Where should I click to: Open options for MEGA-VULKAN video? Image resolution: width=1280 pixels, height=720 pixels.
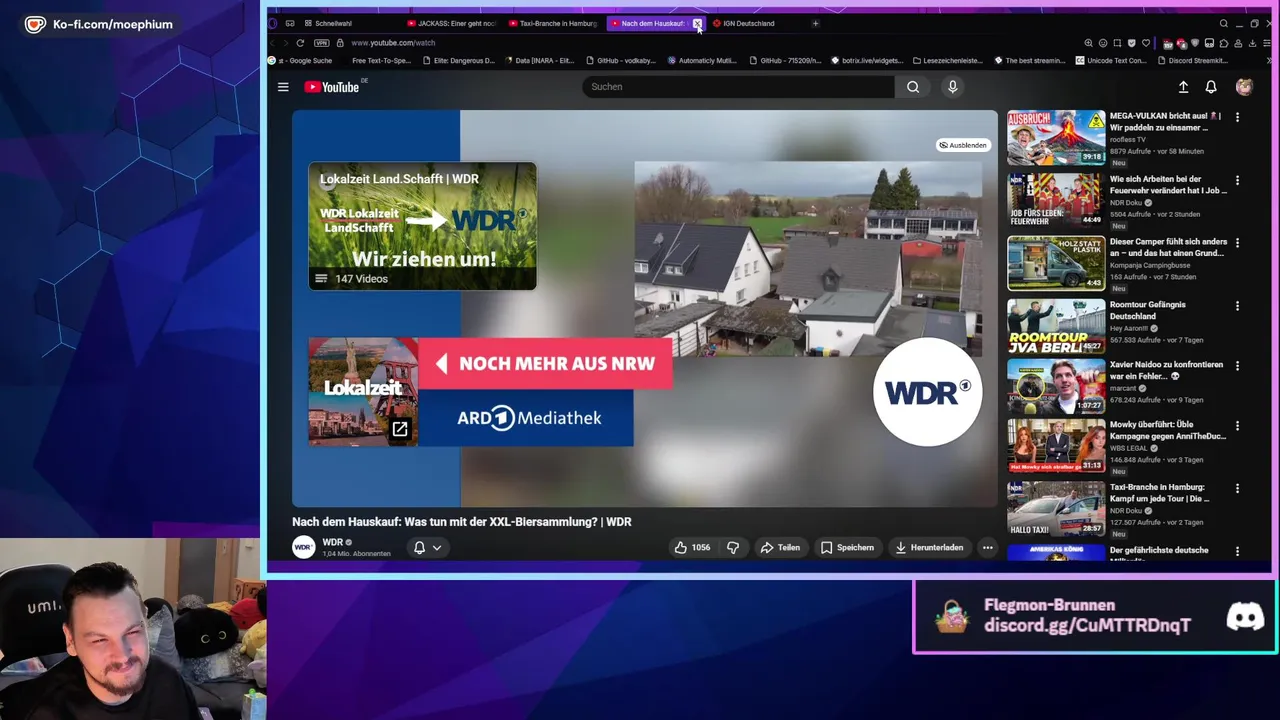(x=1237, y=117)
